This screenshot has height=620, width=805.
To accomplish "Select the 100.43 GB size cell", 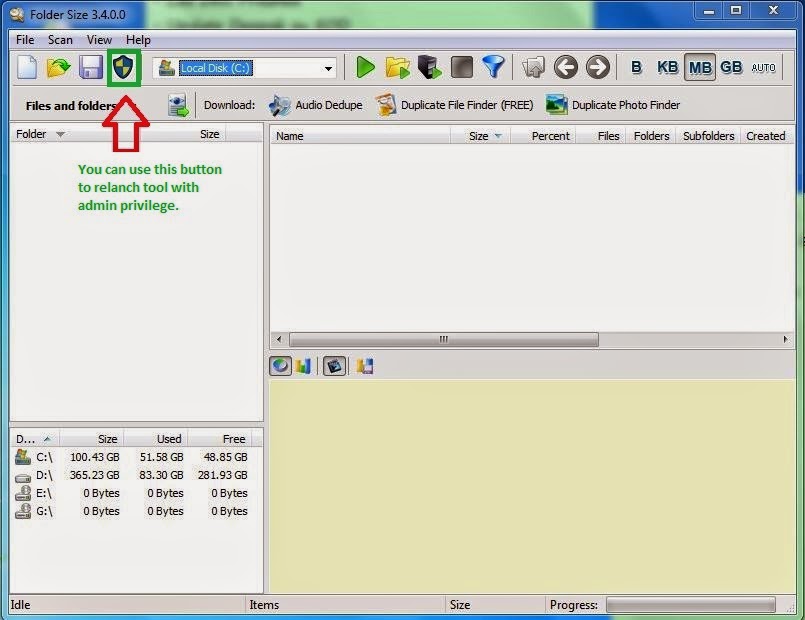I will (94, 457).
